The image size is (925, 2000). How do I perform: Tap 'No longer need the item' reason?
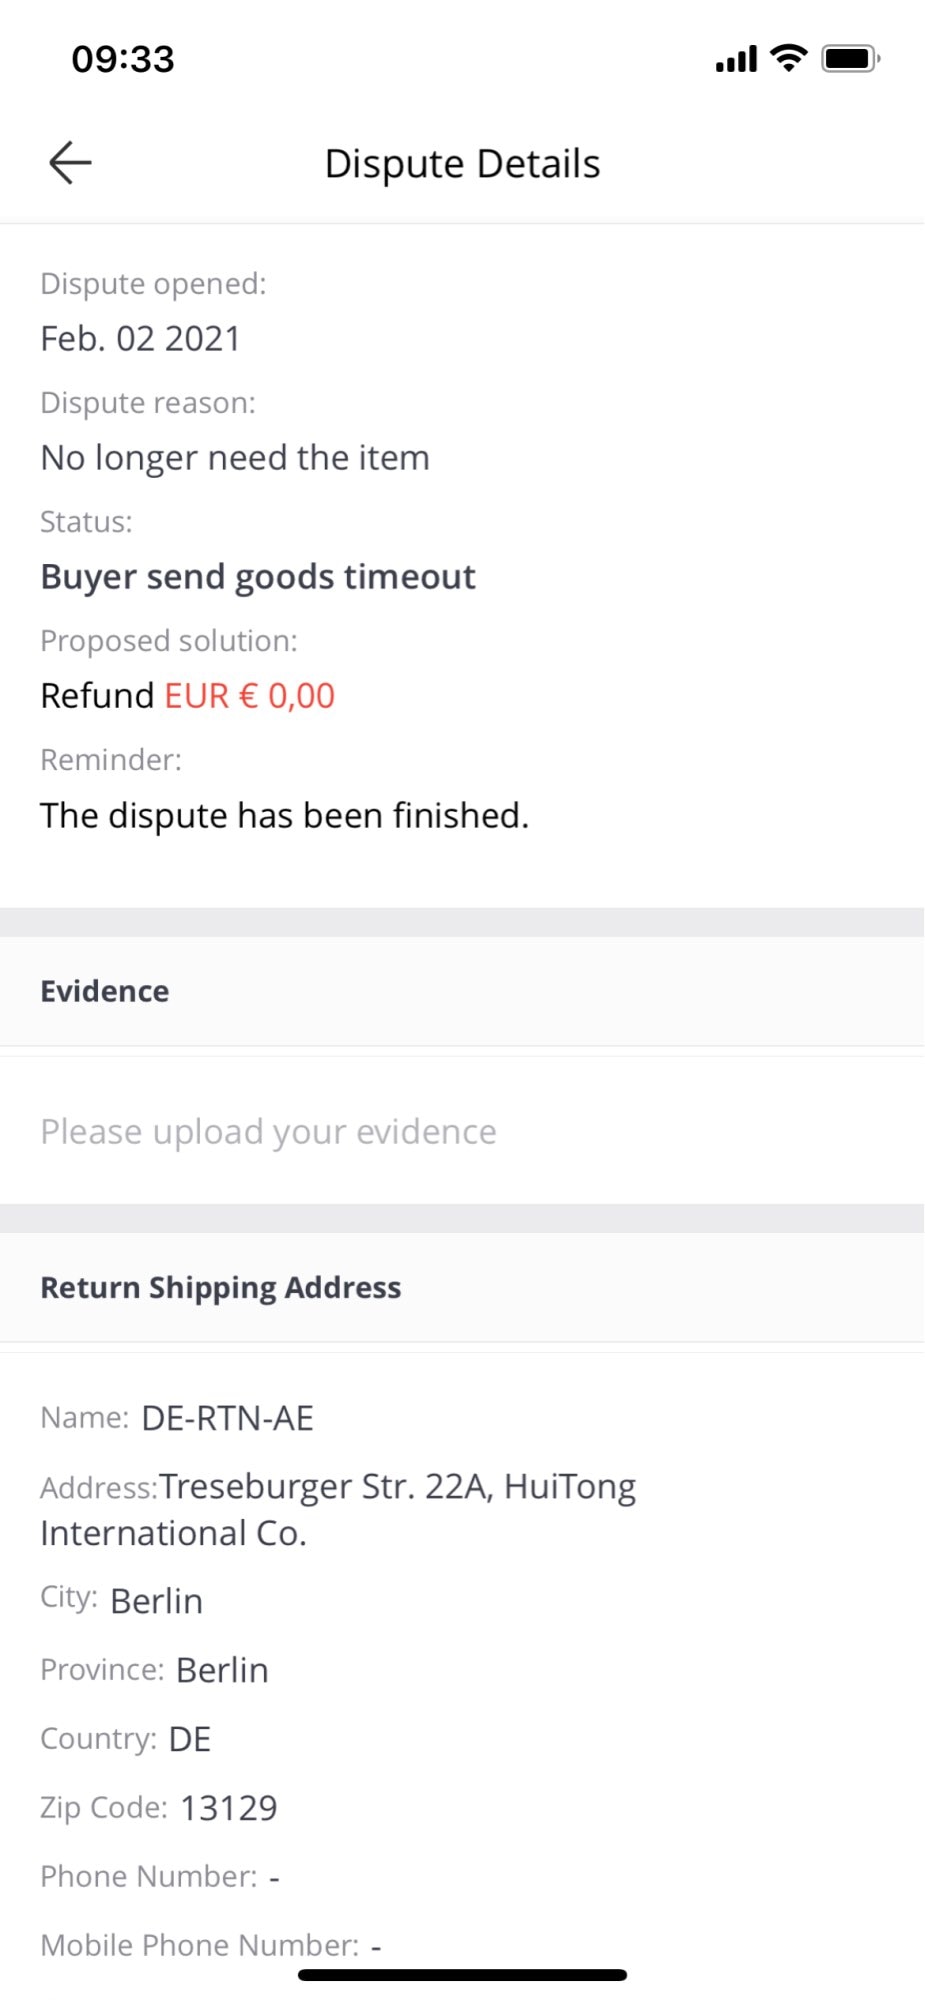[235, 458]
